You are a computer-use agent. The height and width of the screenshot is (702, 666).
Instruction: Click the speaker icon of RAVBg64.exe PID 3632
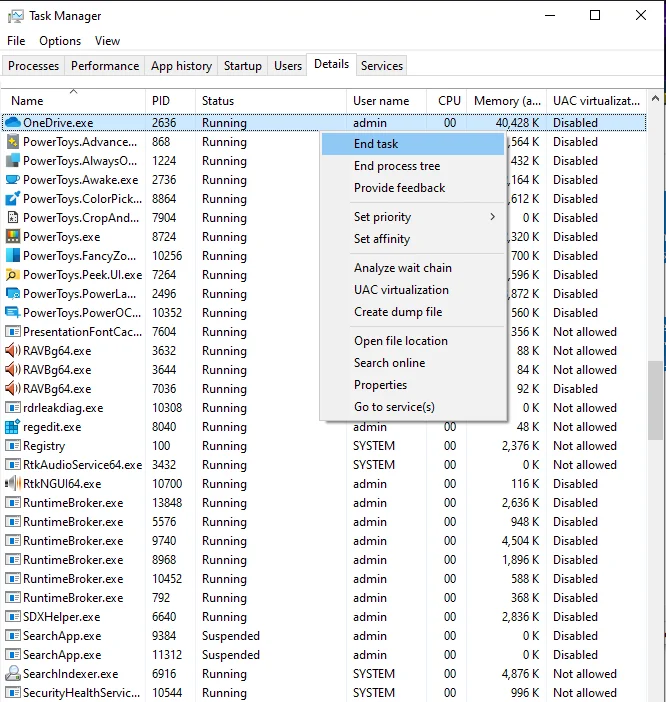point(13,351)
